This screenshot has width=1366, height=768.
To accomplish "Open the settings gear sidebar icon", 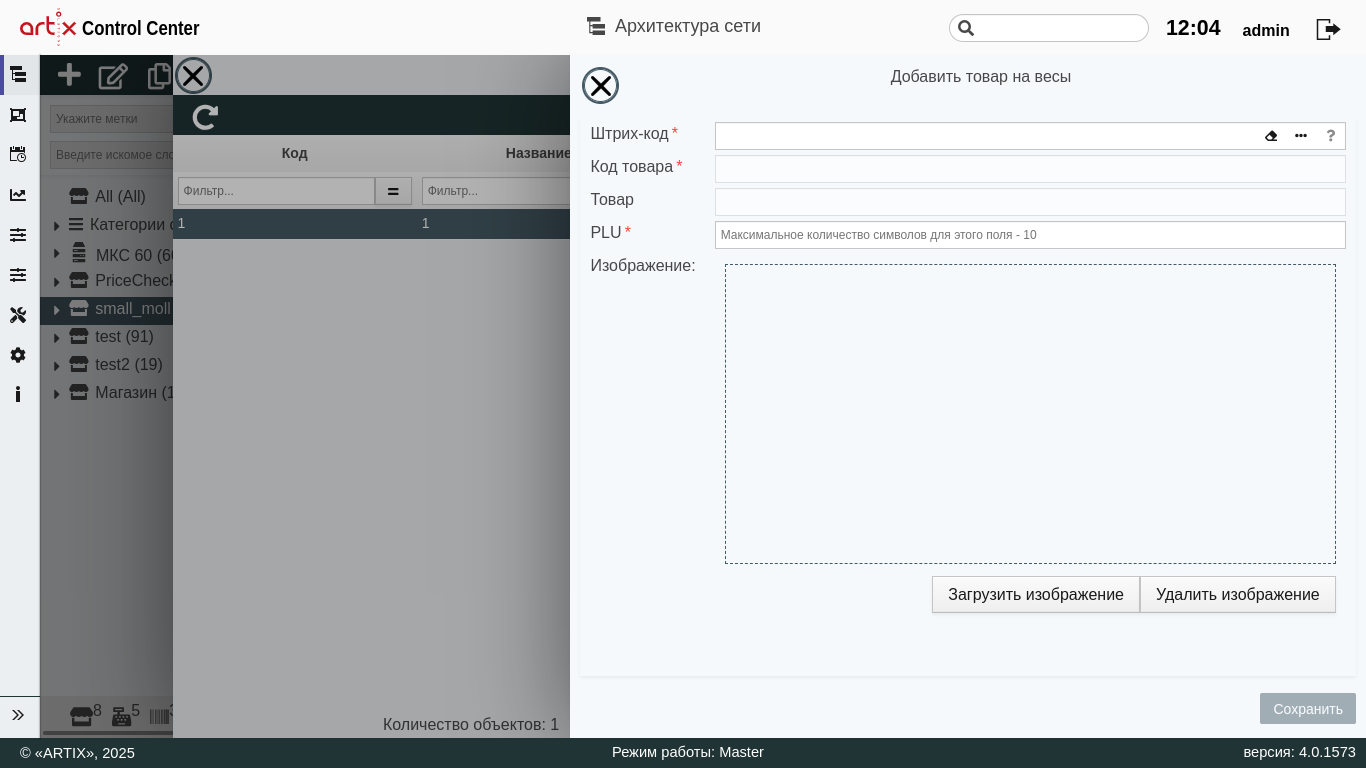I will pos(18,355).
